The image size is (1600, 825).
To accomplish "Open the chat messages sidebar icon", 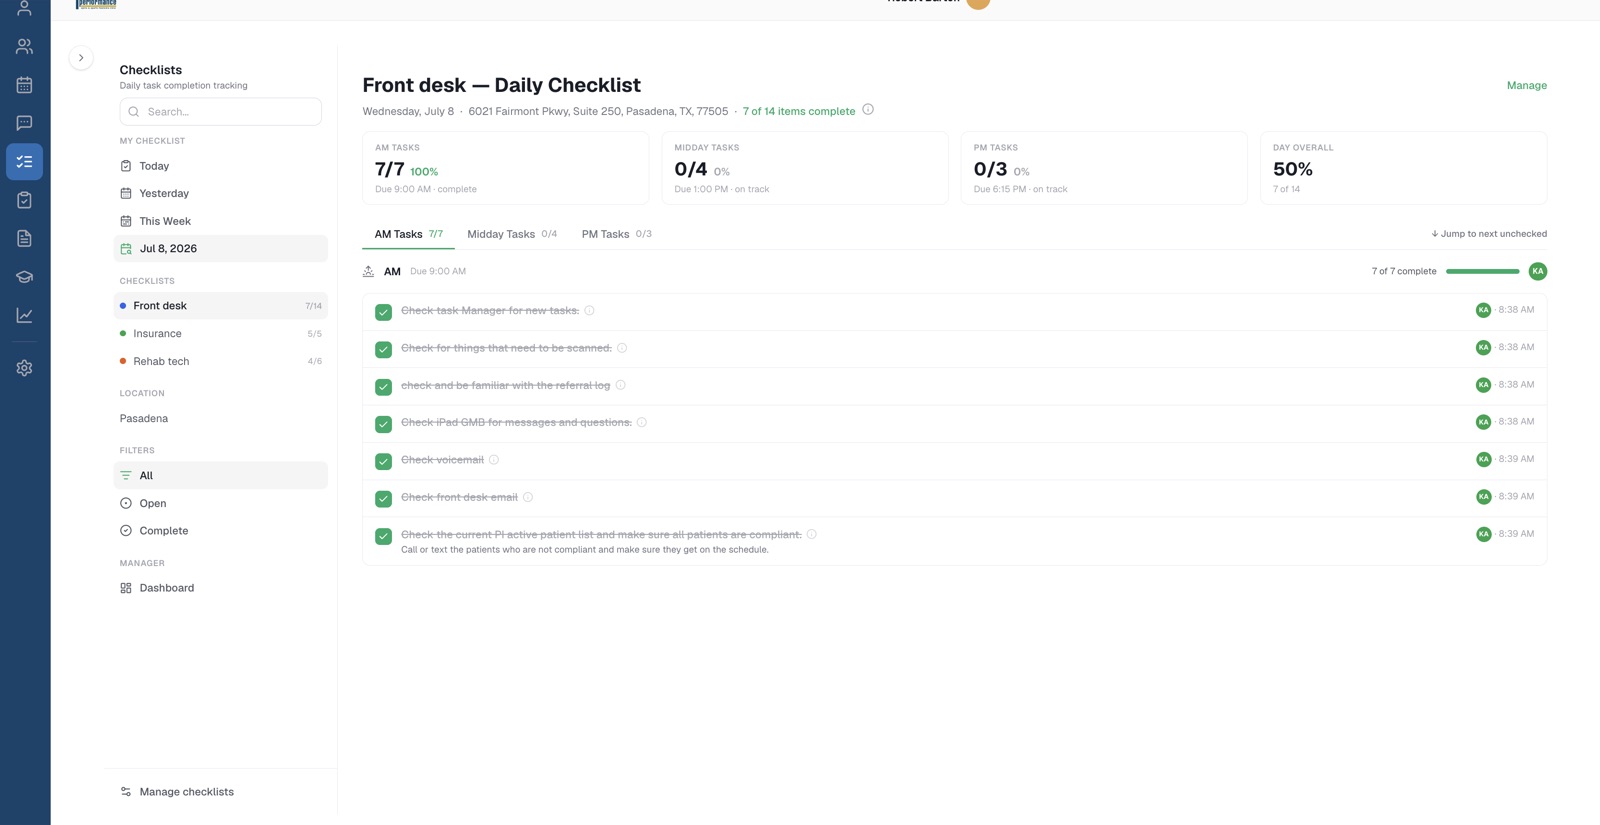I will coord(24,123).
